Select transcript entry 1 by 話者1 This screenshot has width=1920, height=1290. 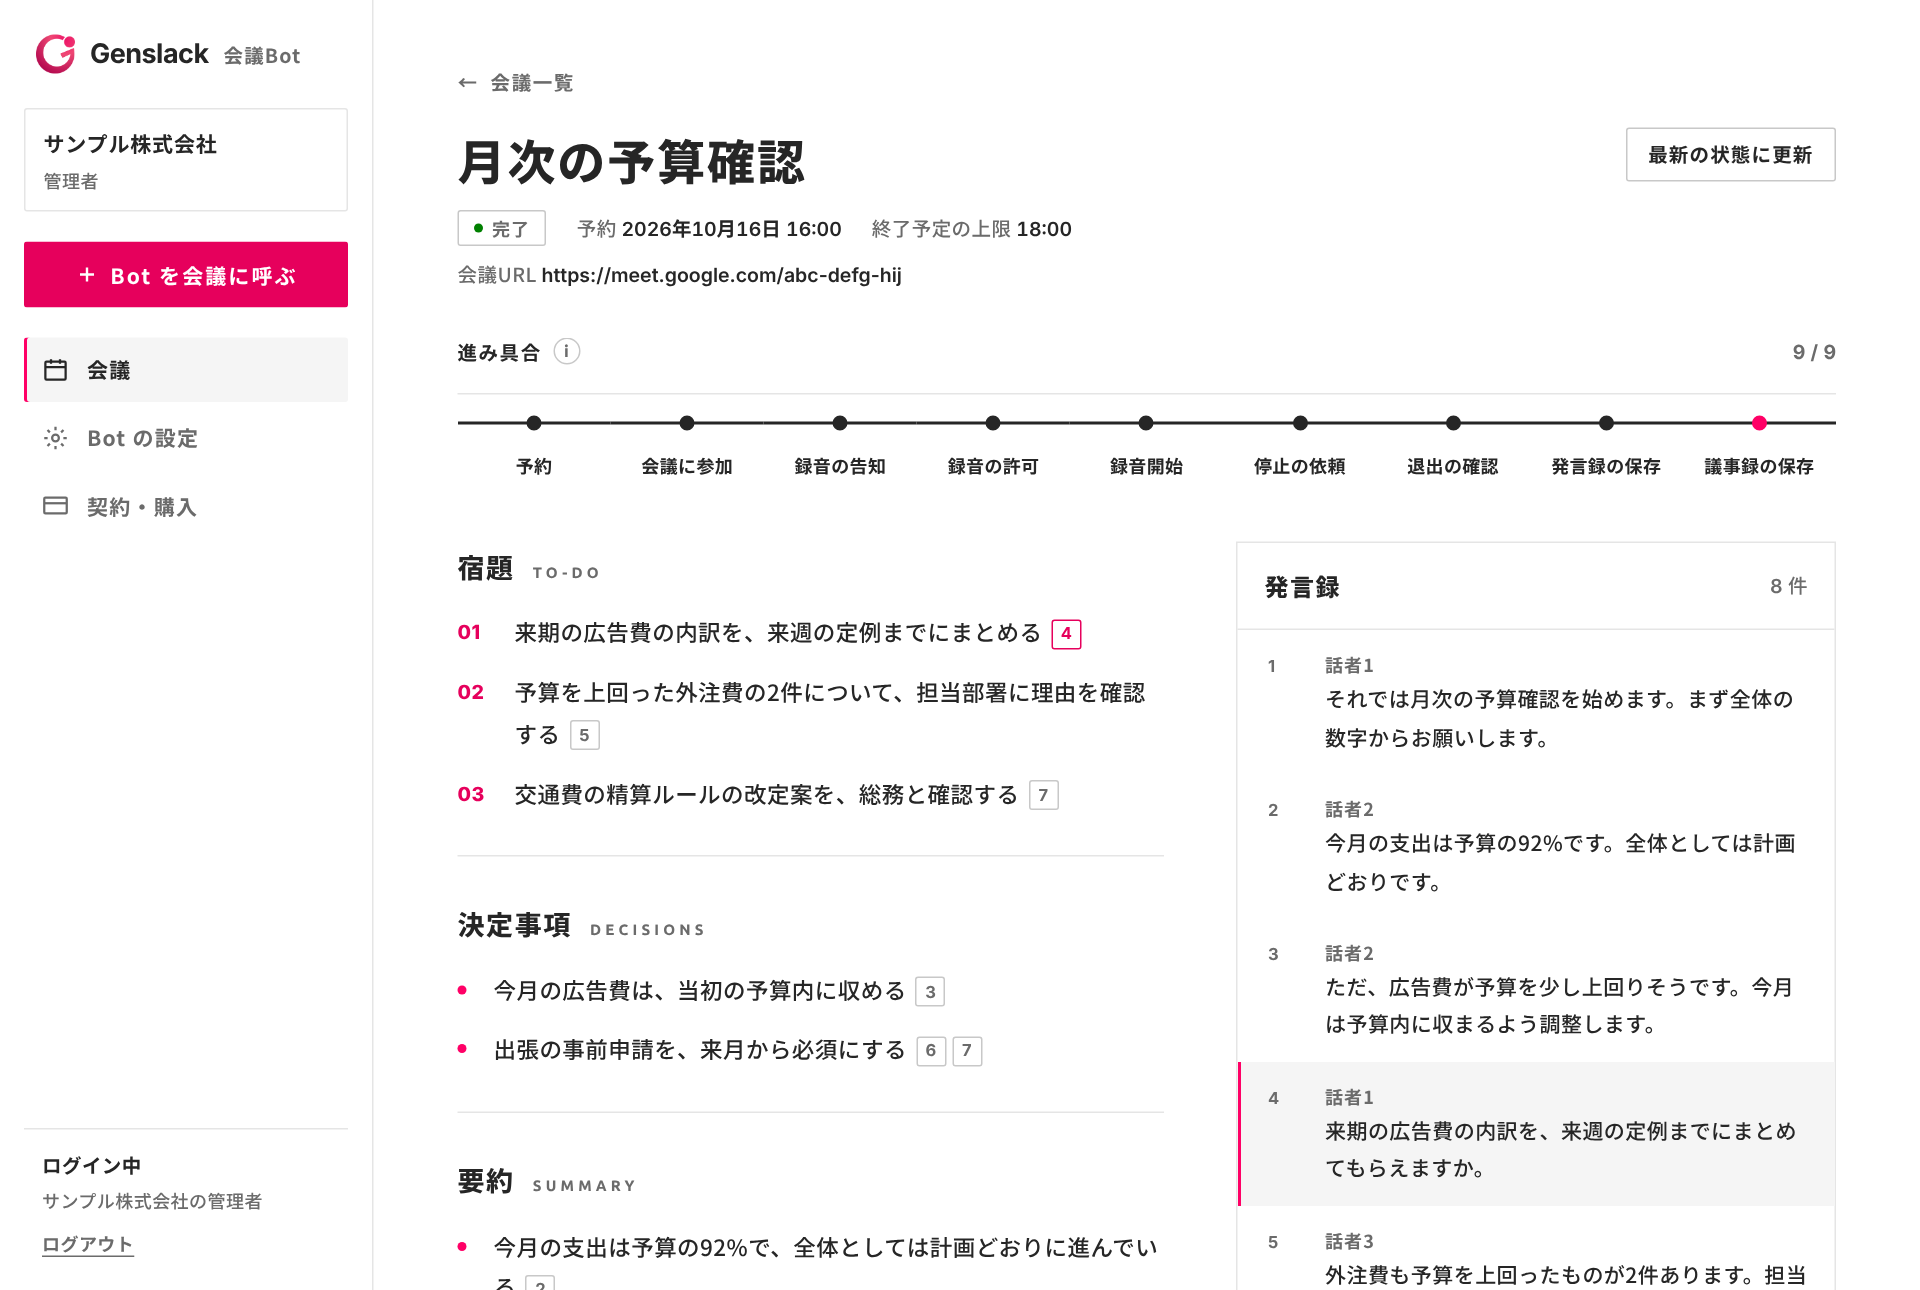(1536, 702)
